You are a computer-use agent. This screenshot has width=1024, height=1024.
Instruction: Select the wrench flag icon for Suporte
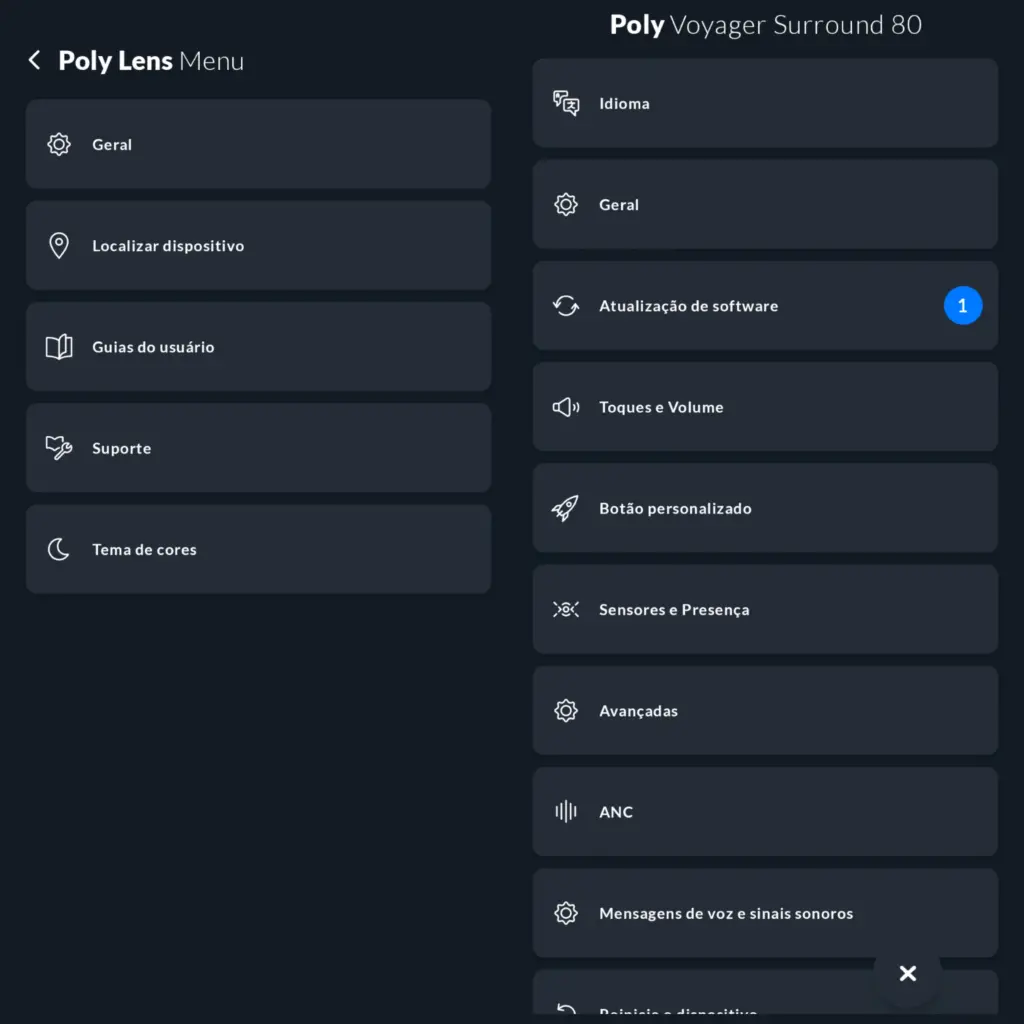tap(59, 448)
